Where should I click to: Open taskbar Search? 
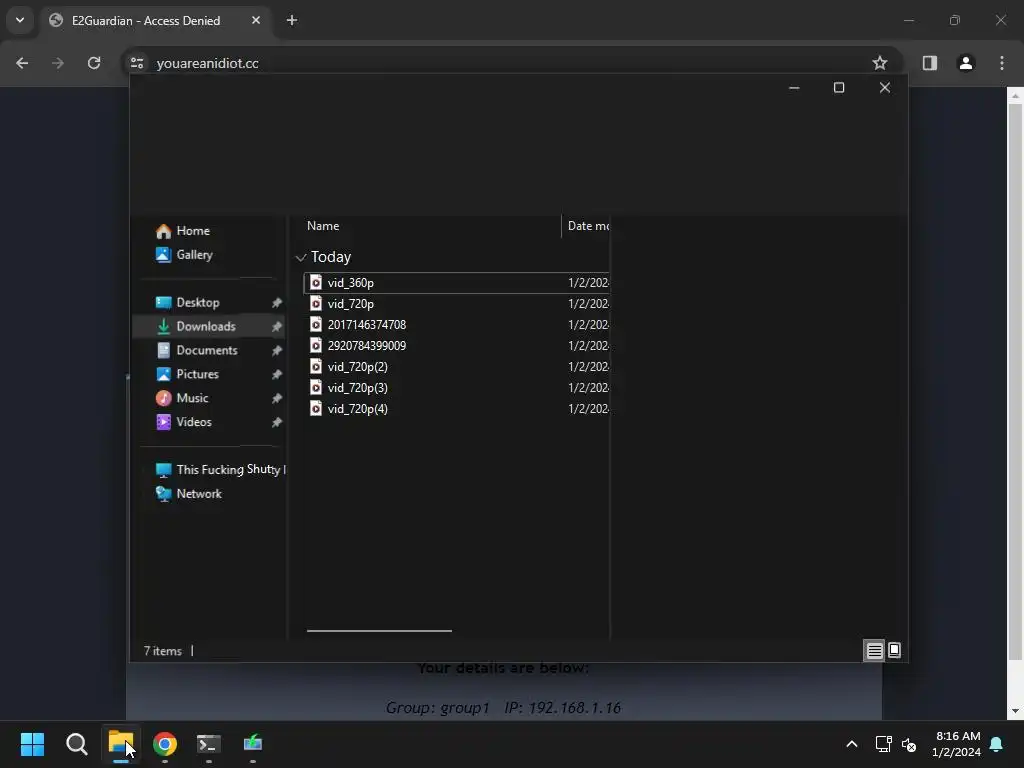pos(76,744)
